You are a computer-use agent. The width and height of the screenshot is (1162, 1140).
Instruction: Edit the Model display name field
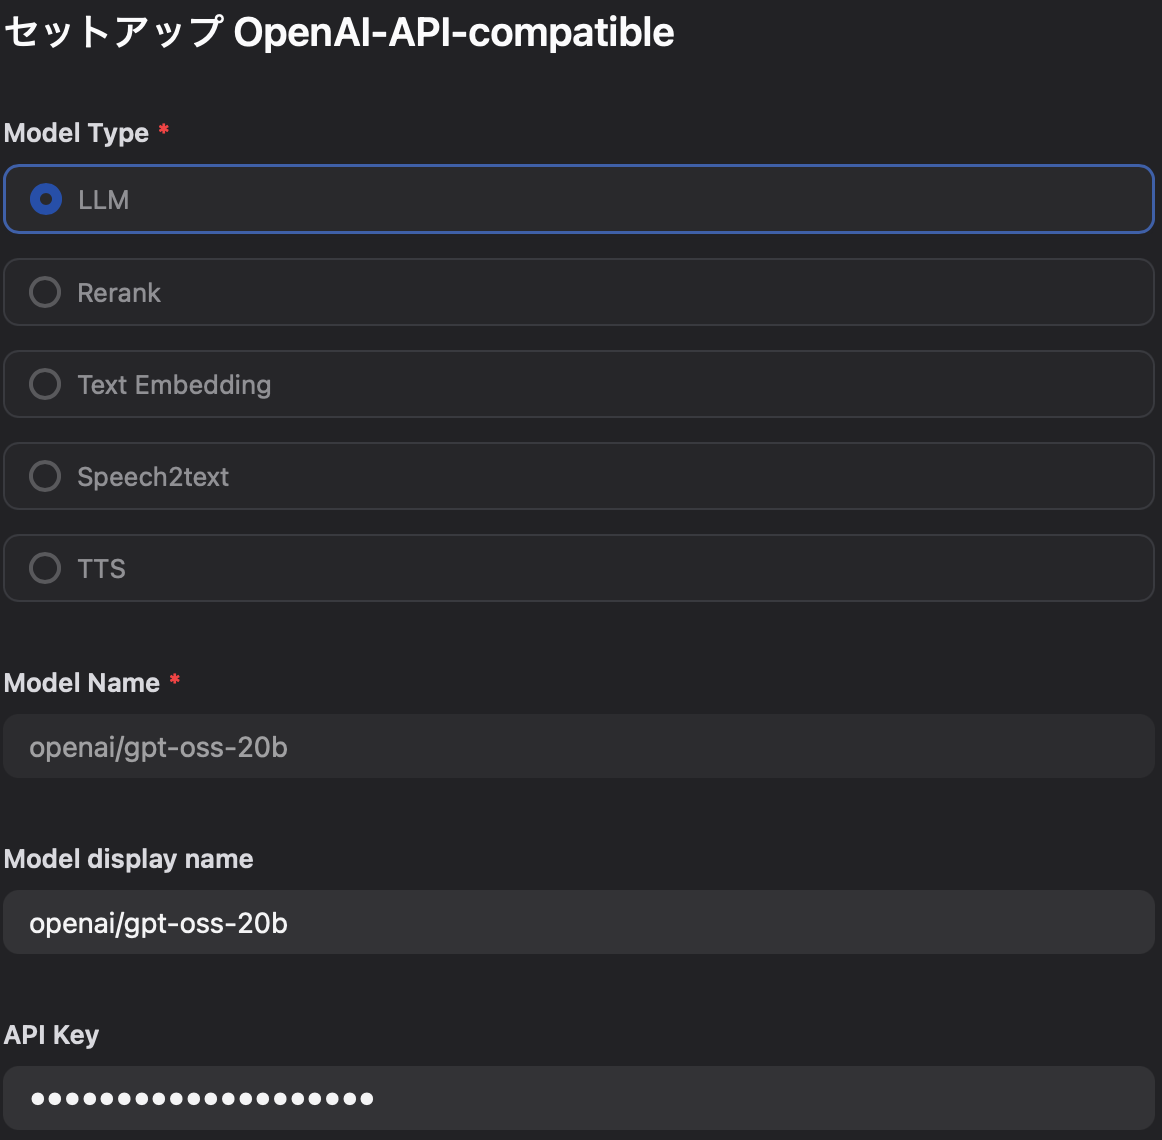[x=579, y=922]
